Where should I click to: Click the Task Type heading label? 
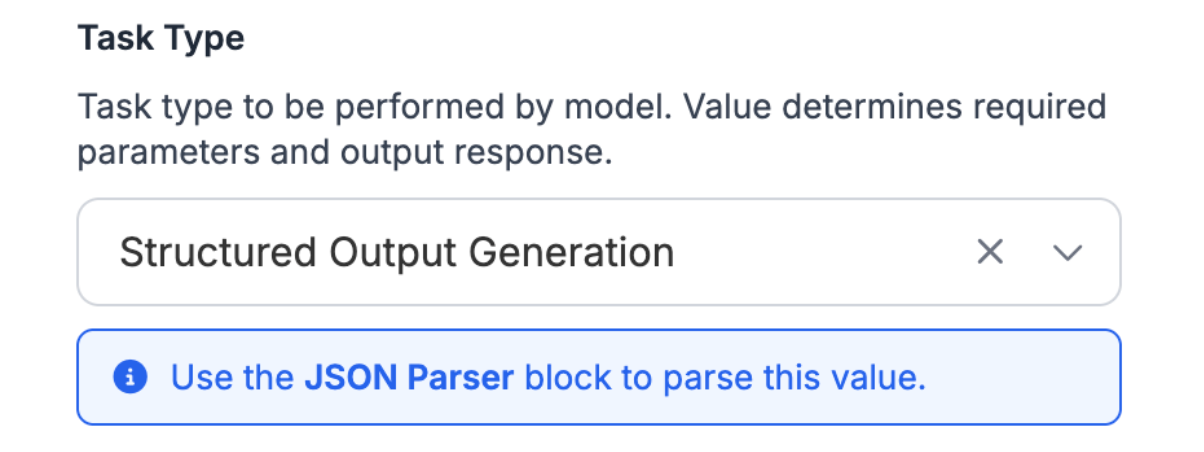click(x=161, y=39)
